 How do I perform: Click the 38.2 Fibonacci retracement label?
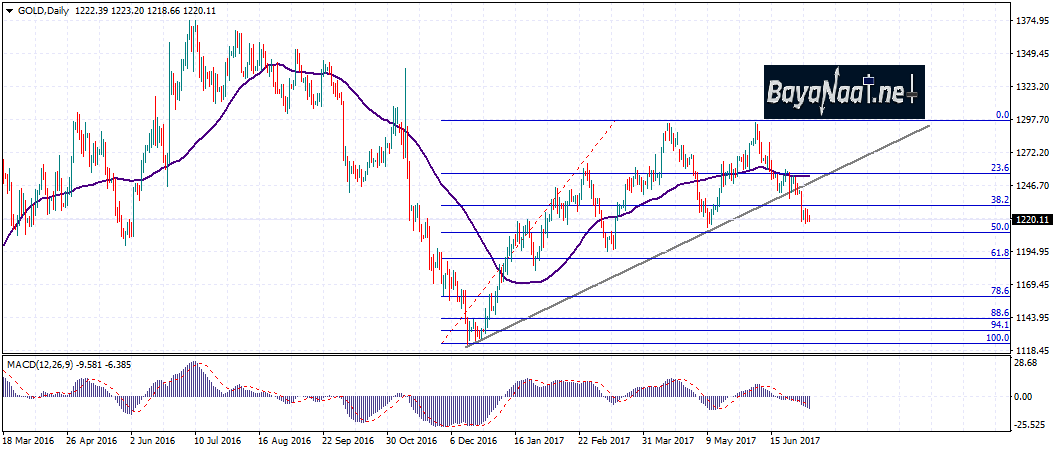pos(999,200)
